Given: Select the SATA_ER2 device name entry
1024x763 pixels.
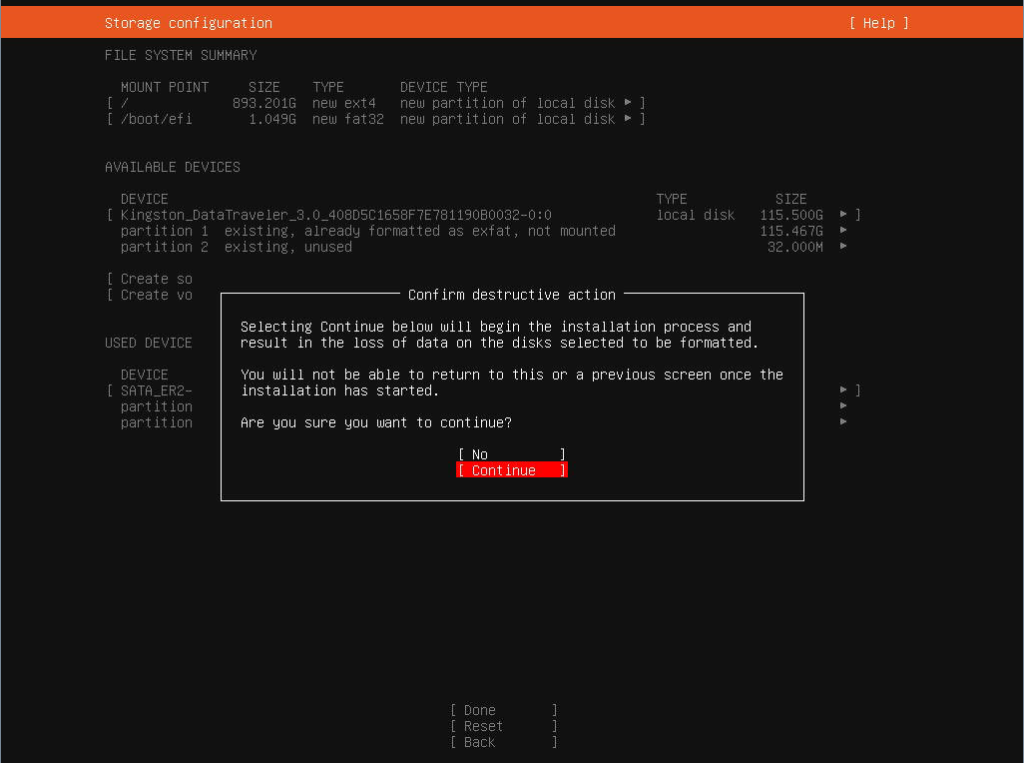Looking at the screenshot, I should [x=156, y=390].
